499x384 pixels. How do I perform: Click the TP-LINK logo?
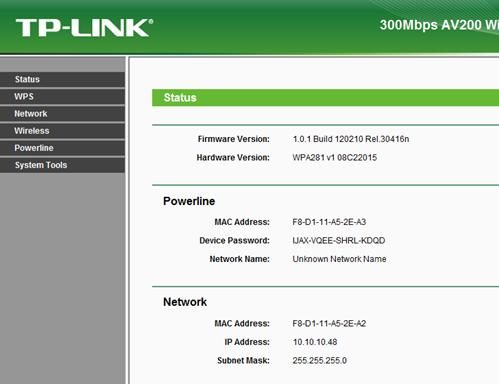(84, 28)
